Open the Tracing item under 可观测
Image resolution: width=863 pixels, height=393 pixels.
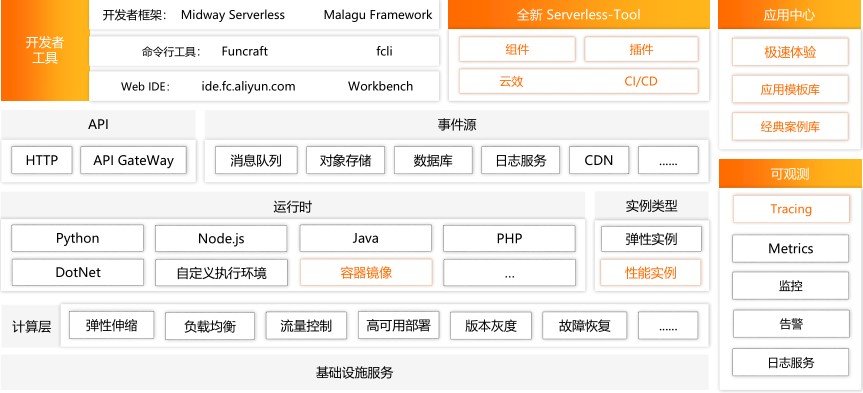pos(791,209)
